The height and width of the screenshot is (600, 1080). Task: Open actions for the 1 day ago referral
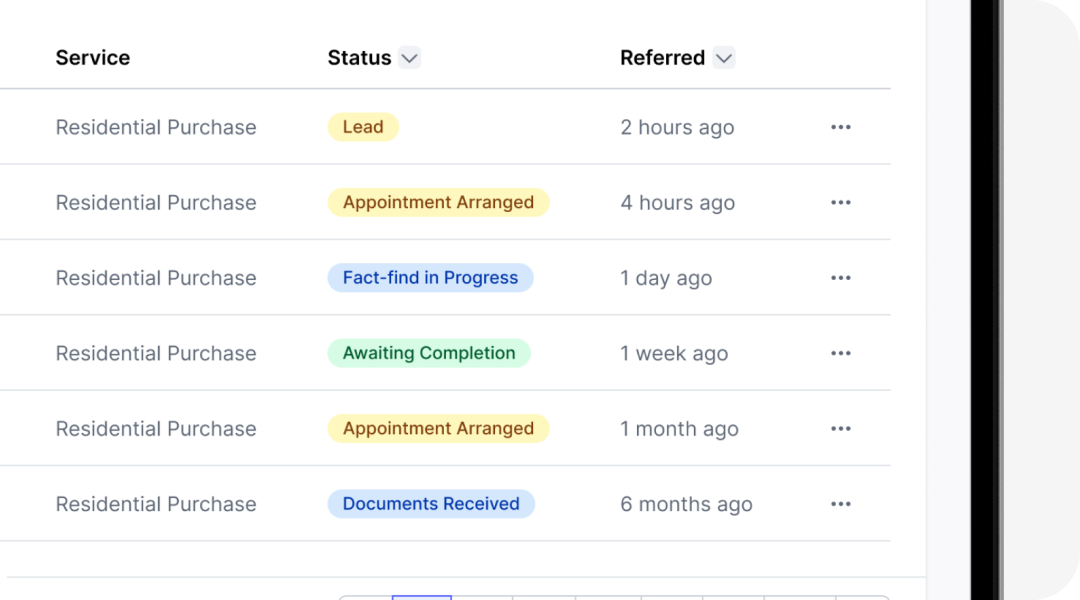[840, 277]
